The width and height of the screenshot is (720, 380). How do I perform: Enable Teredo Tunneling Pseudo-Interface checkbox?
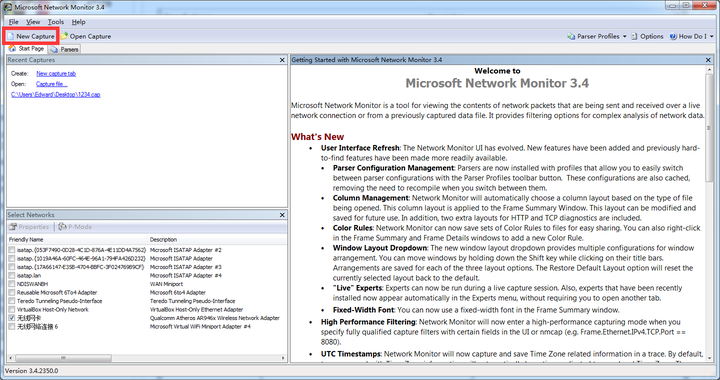tap(11, 301)
